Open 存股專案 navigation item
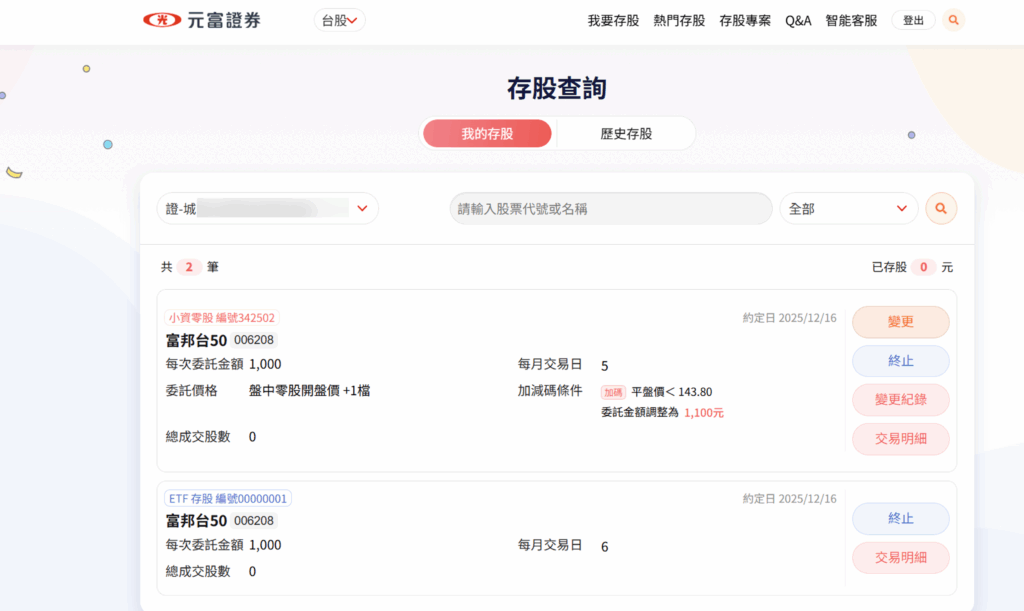The image size is (1024, 611). 745,20
